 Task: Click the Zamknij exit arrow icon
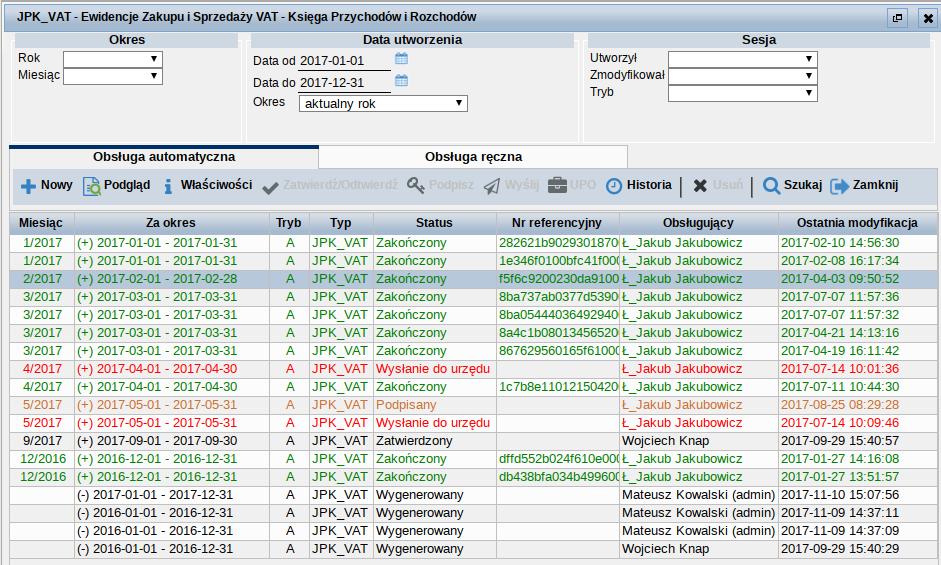click(x=839, y=186)
